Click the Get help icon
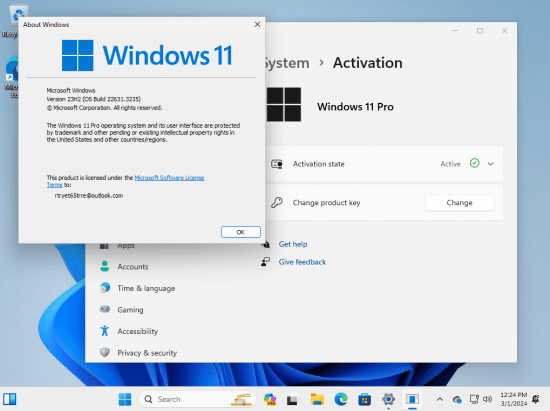550x411 pixels. (266, 244)
